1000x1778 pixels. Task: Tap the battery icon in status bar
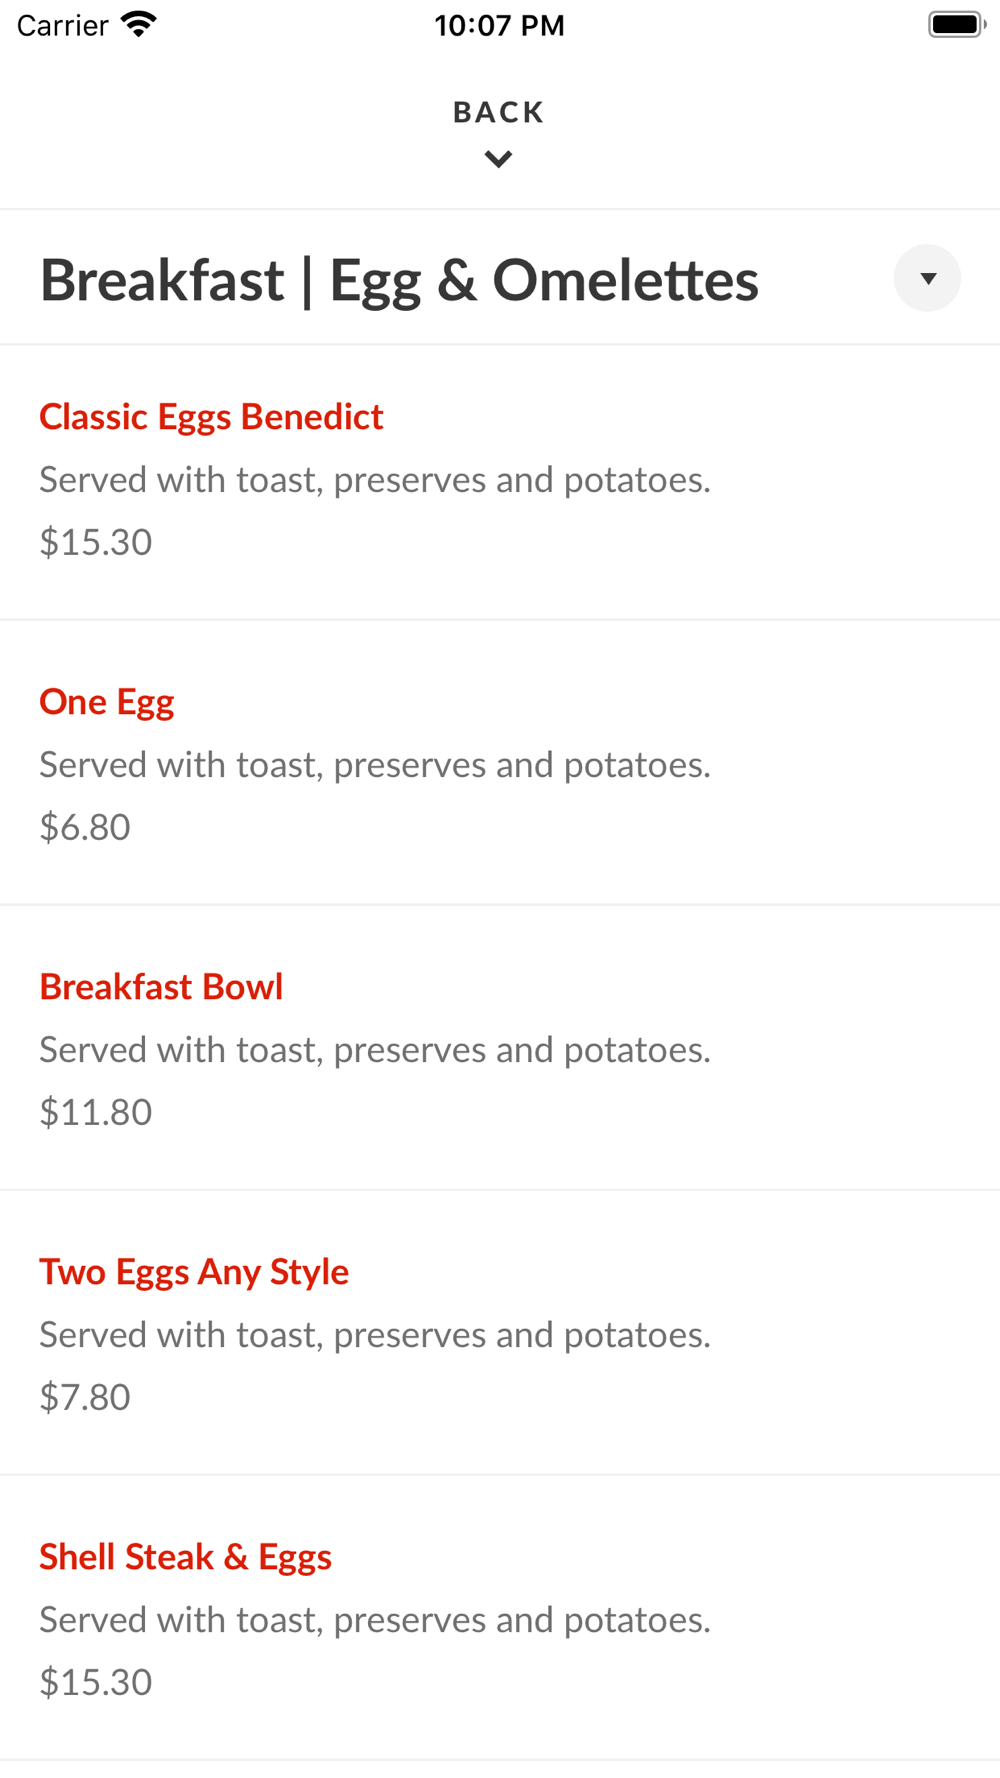tap(956, 24)
